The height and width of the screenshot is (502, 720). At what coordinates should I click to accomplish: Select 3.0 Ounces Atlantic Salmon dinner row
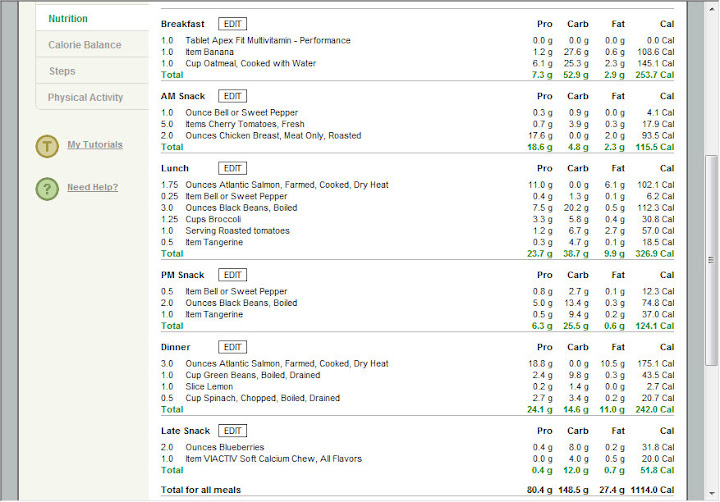(417, 363)
